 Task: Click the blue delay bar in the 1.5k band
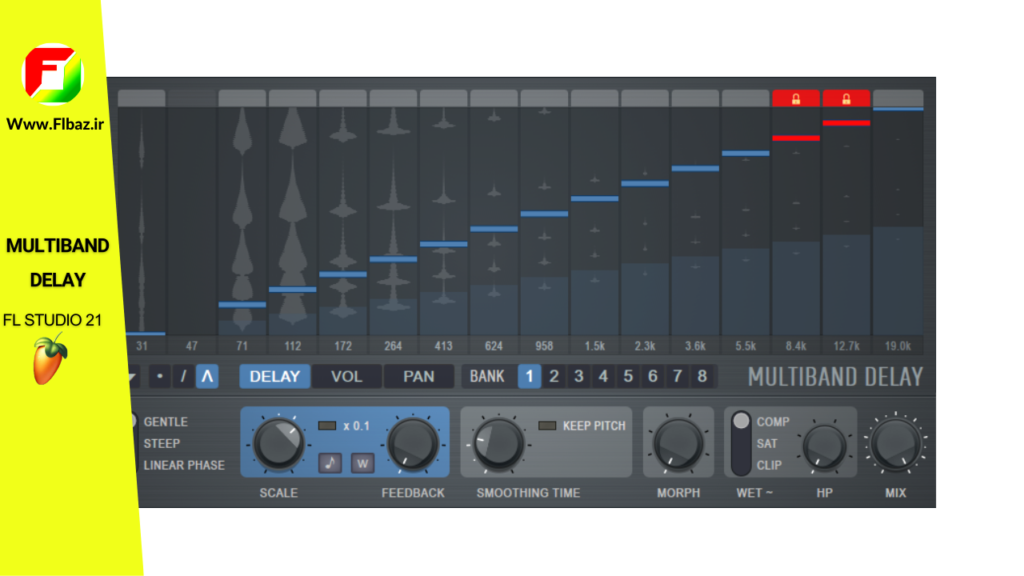pyautogui.click(x=594, y=199)
